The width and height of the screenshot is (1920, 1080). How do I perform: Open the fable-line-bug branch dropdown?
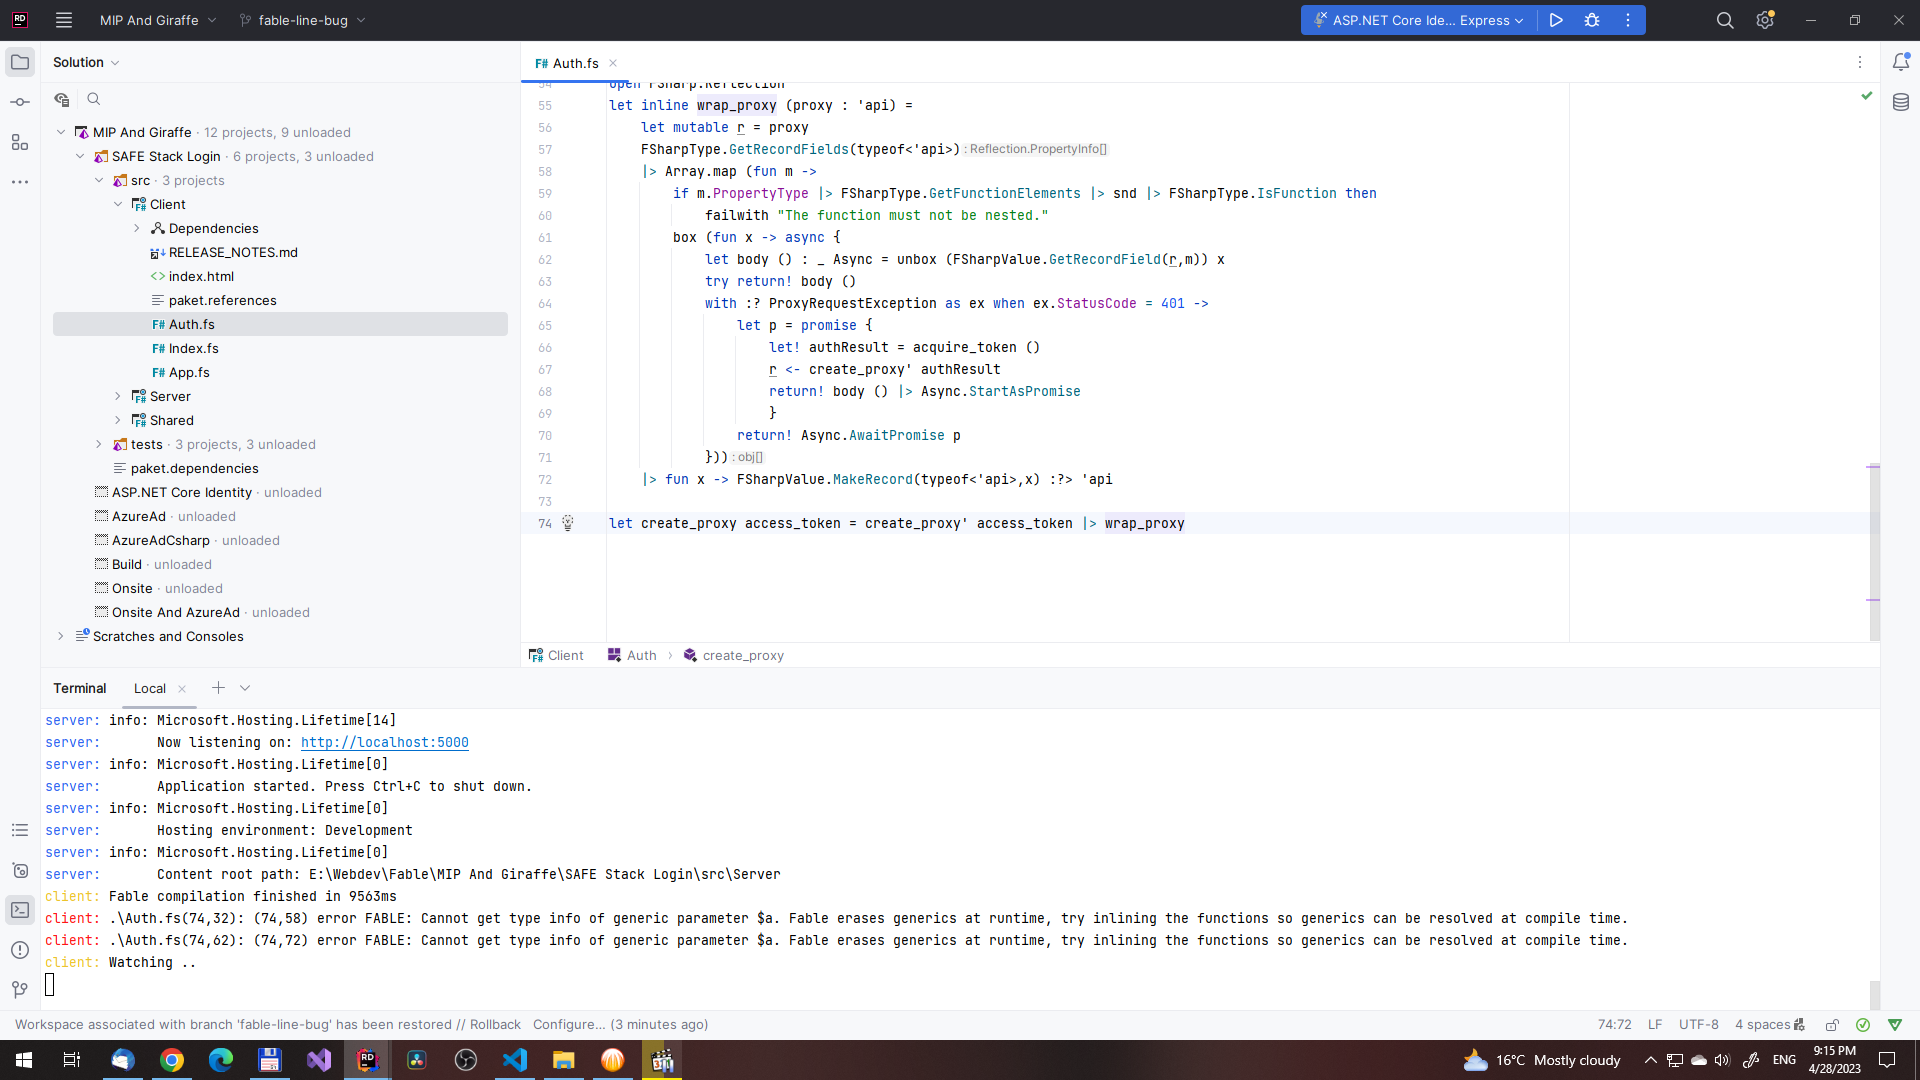tap(301, 20)
